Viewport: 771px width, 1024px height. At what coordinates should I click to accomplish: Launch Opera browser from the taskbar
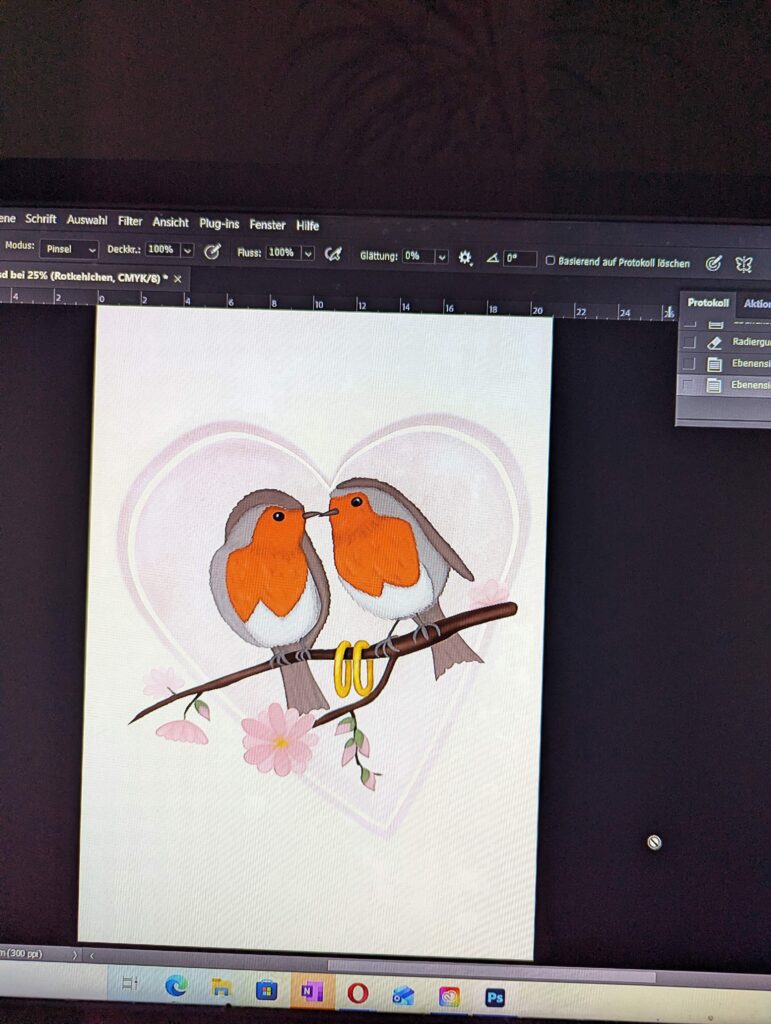(357, 993)
